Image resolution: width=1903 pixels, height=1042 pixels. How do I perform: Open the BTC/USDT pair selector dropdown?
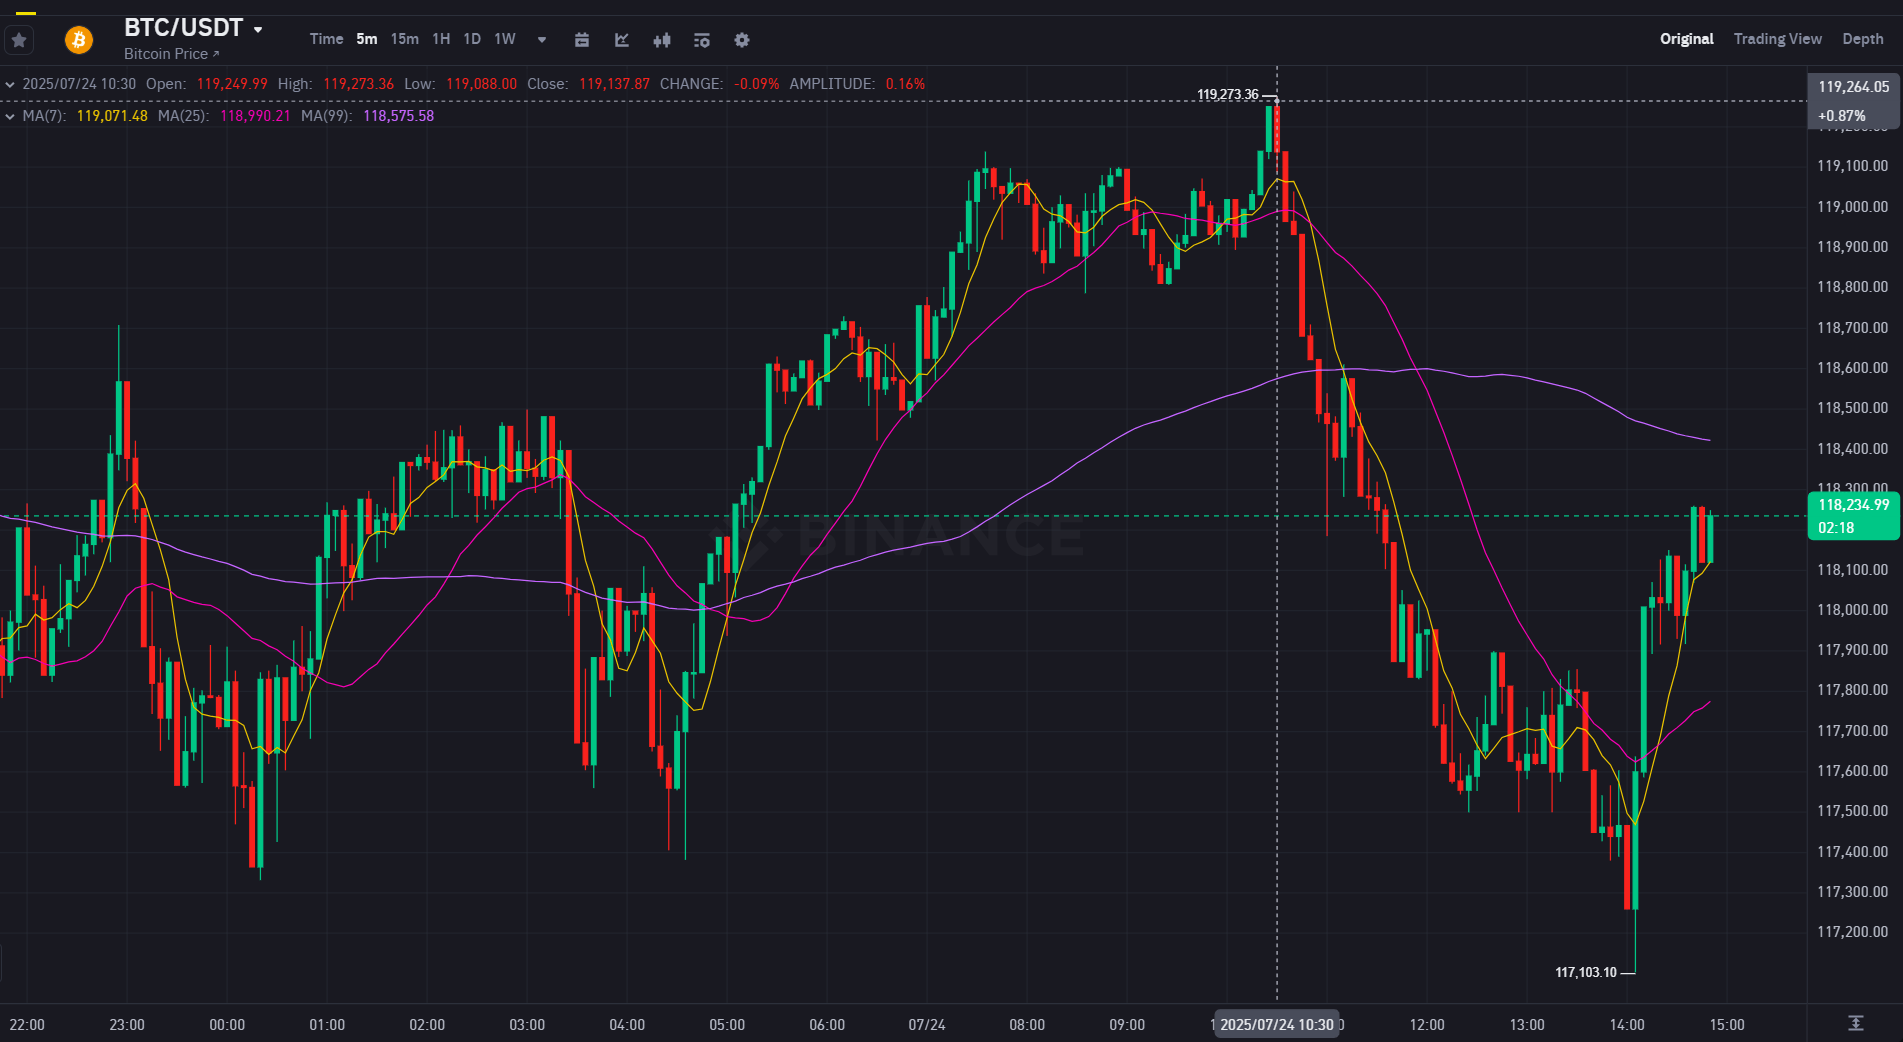click(258, 29)
